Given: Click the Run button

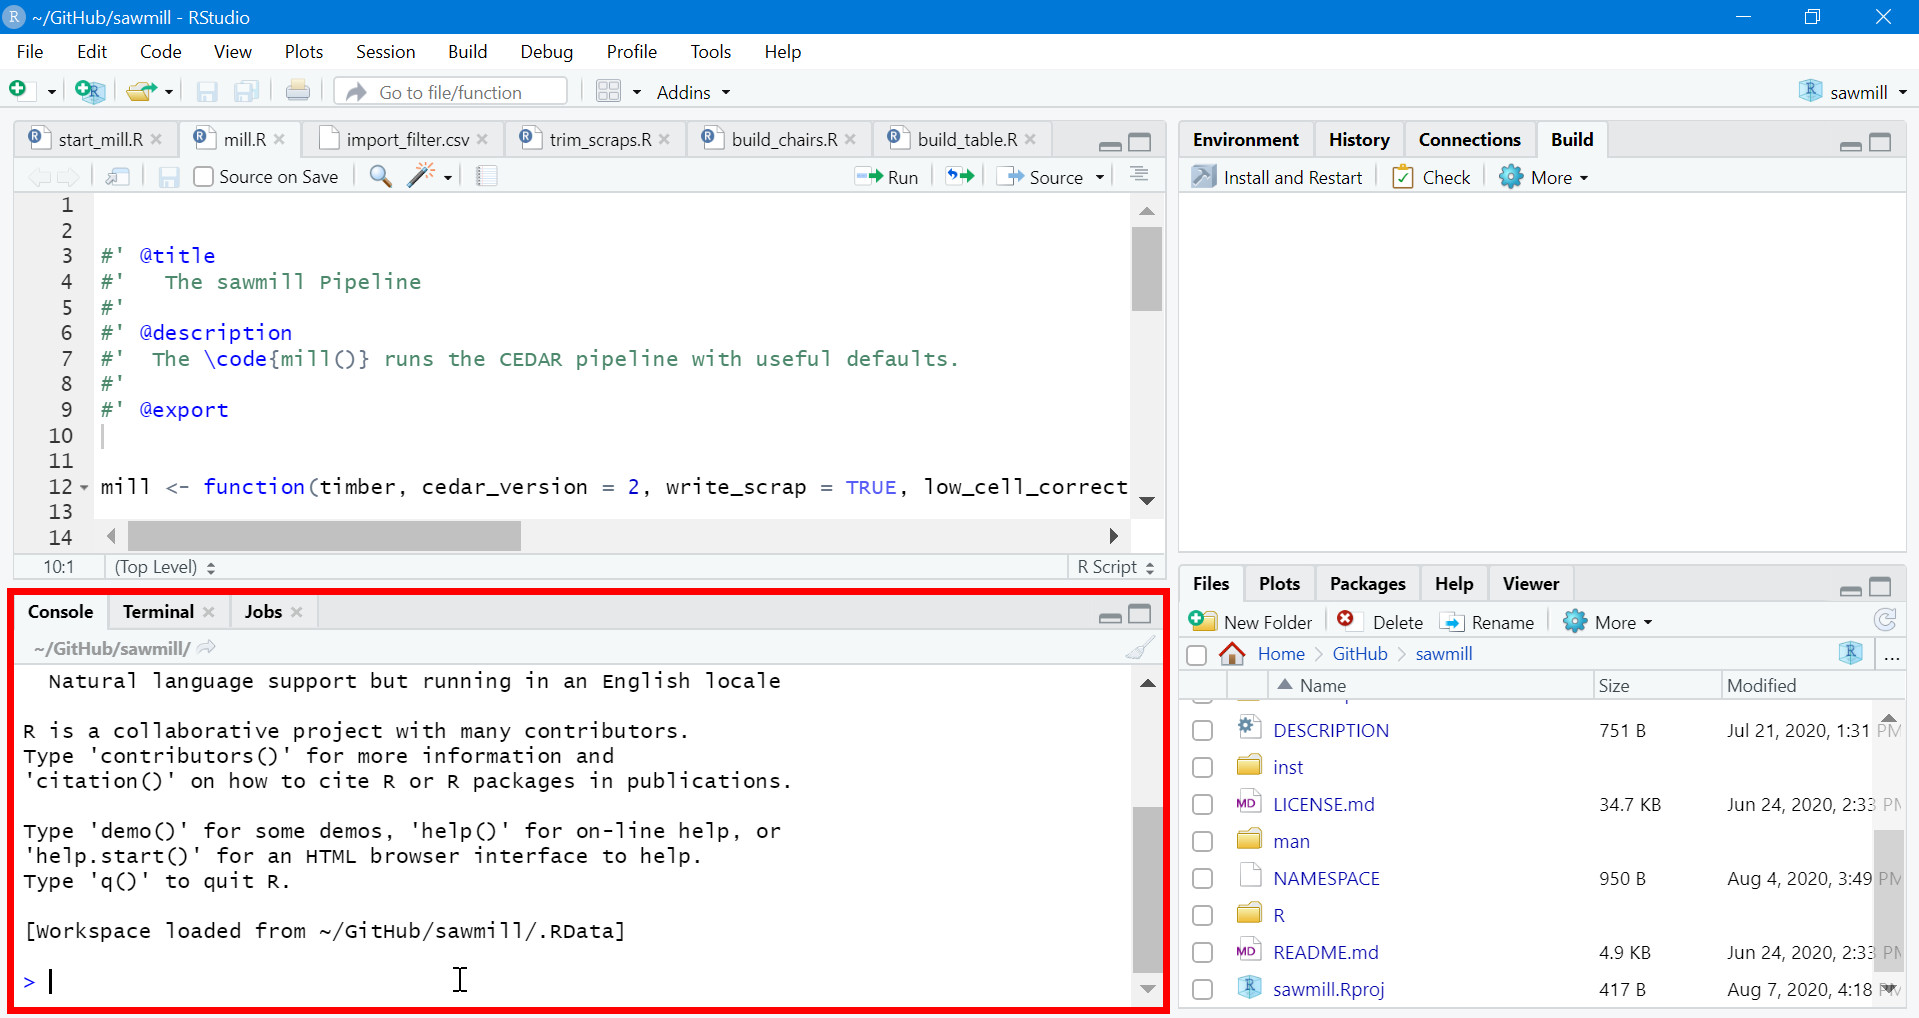Looking at the screenshot, I should (887, 177).
